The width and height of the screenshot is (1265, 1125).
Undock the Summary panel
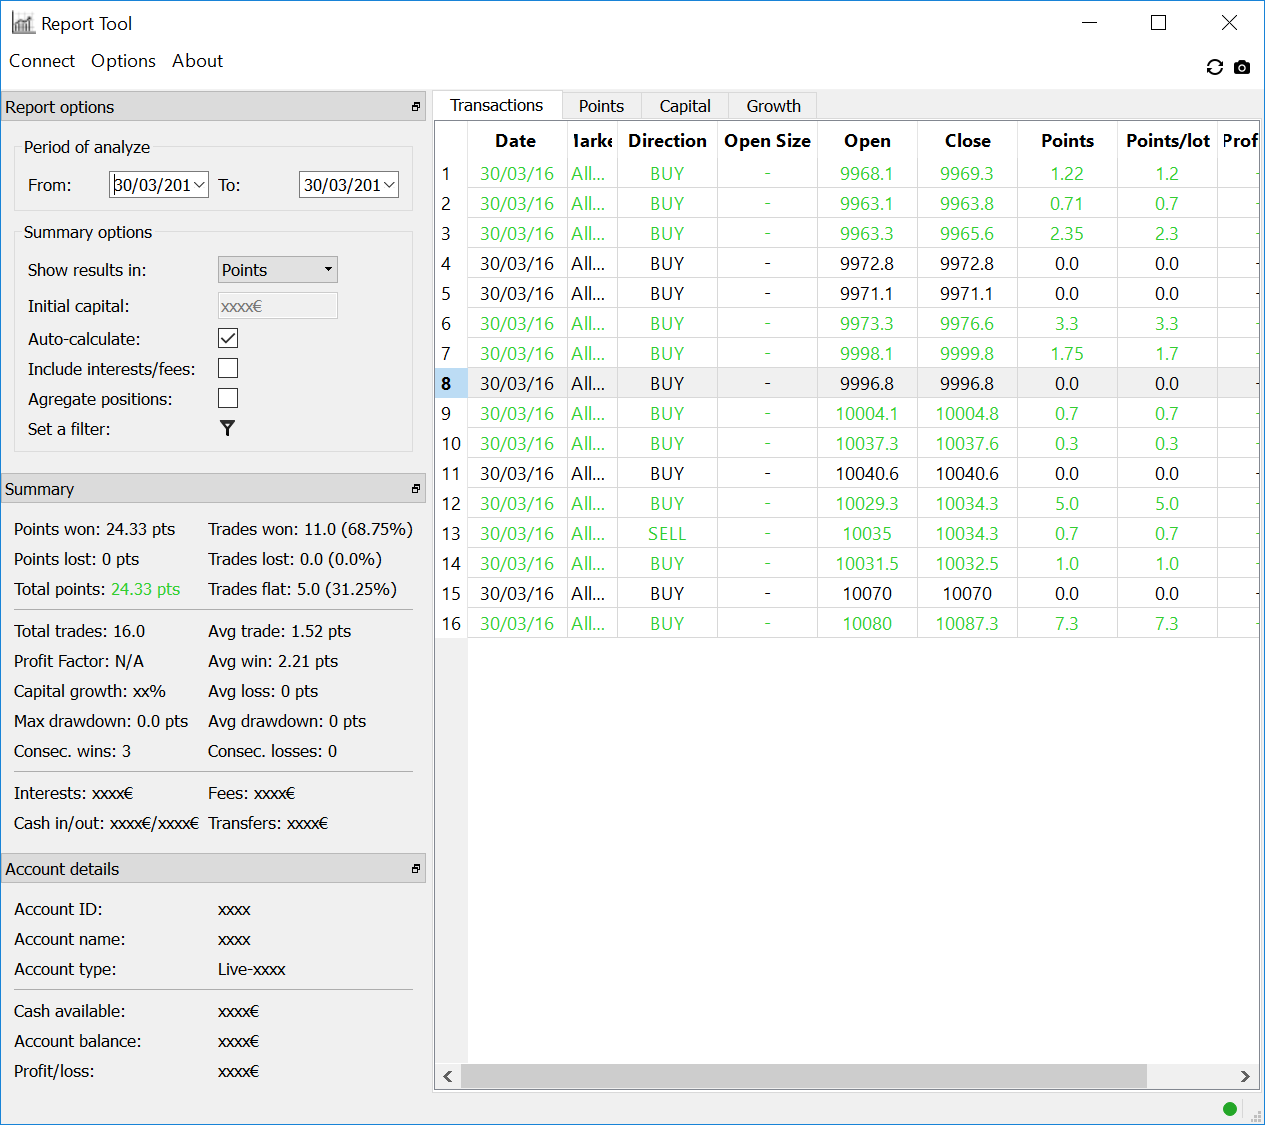416,489
